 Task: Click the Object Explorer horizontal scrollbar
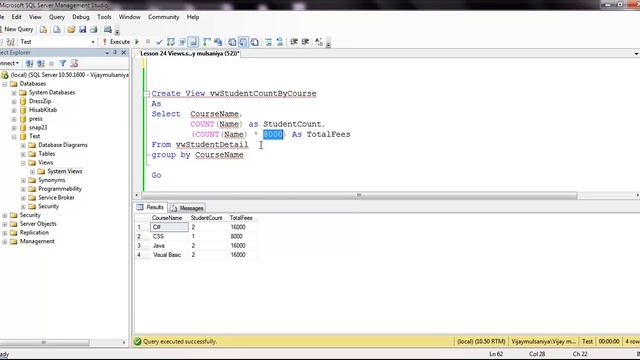click(44, 342)
